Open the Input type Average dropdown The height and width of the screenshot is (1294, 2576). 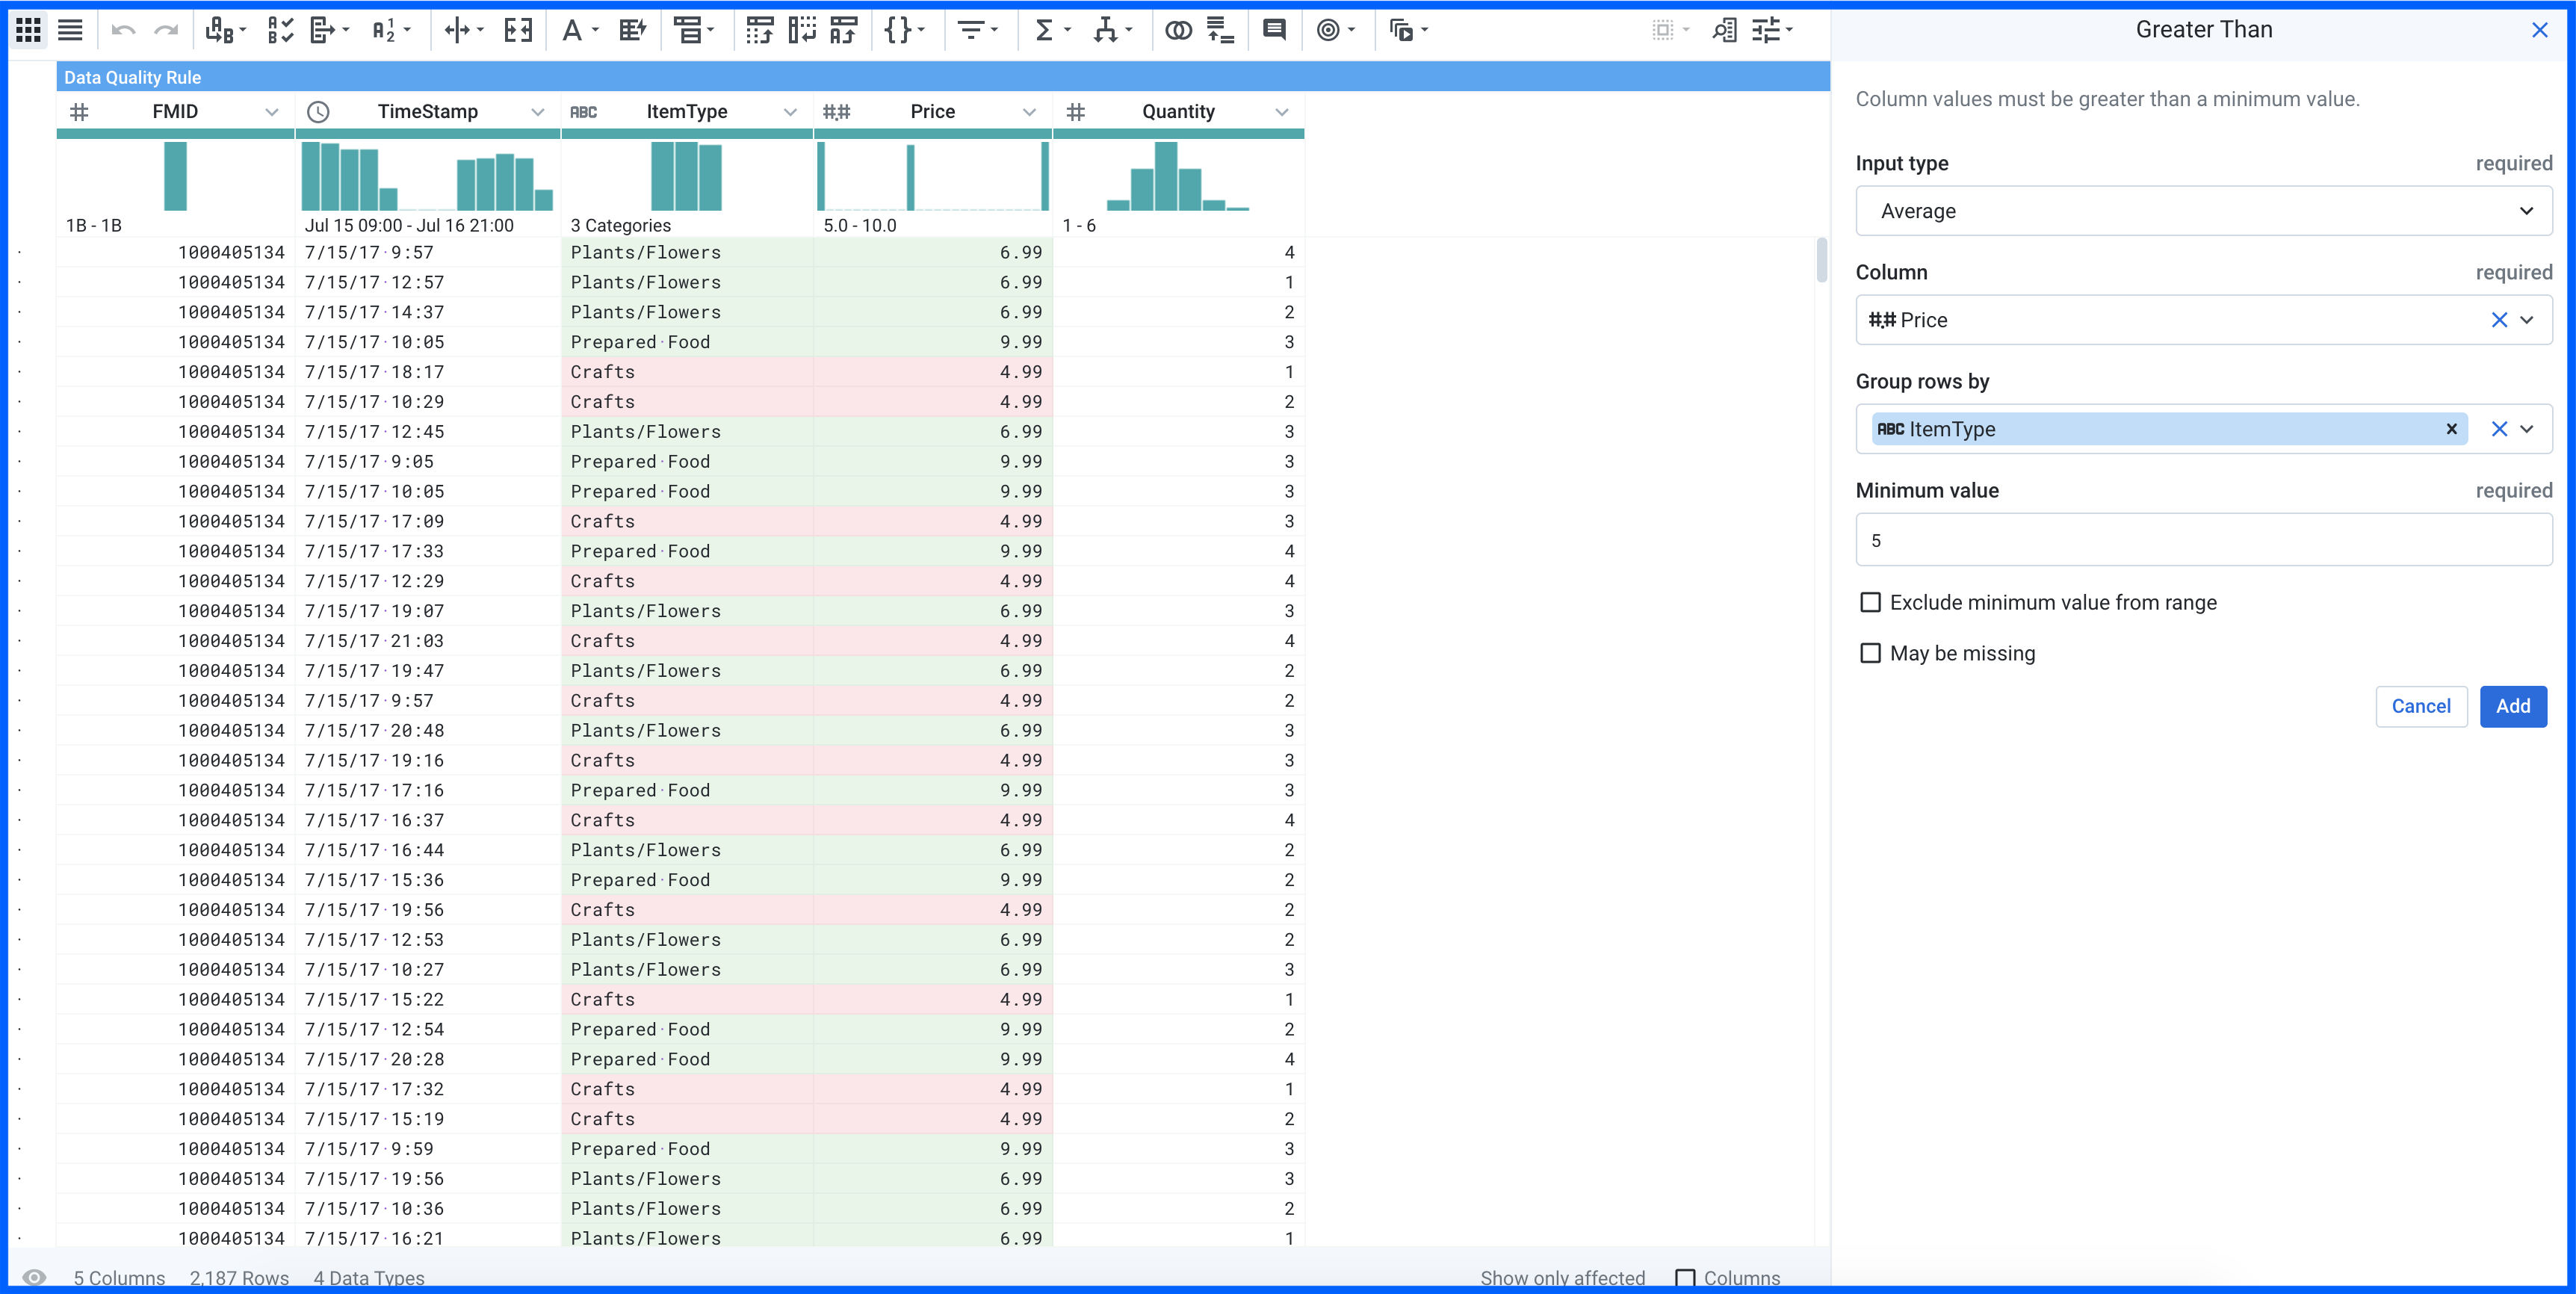2203,211
